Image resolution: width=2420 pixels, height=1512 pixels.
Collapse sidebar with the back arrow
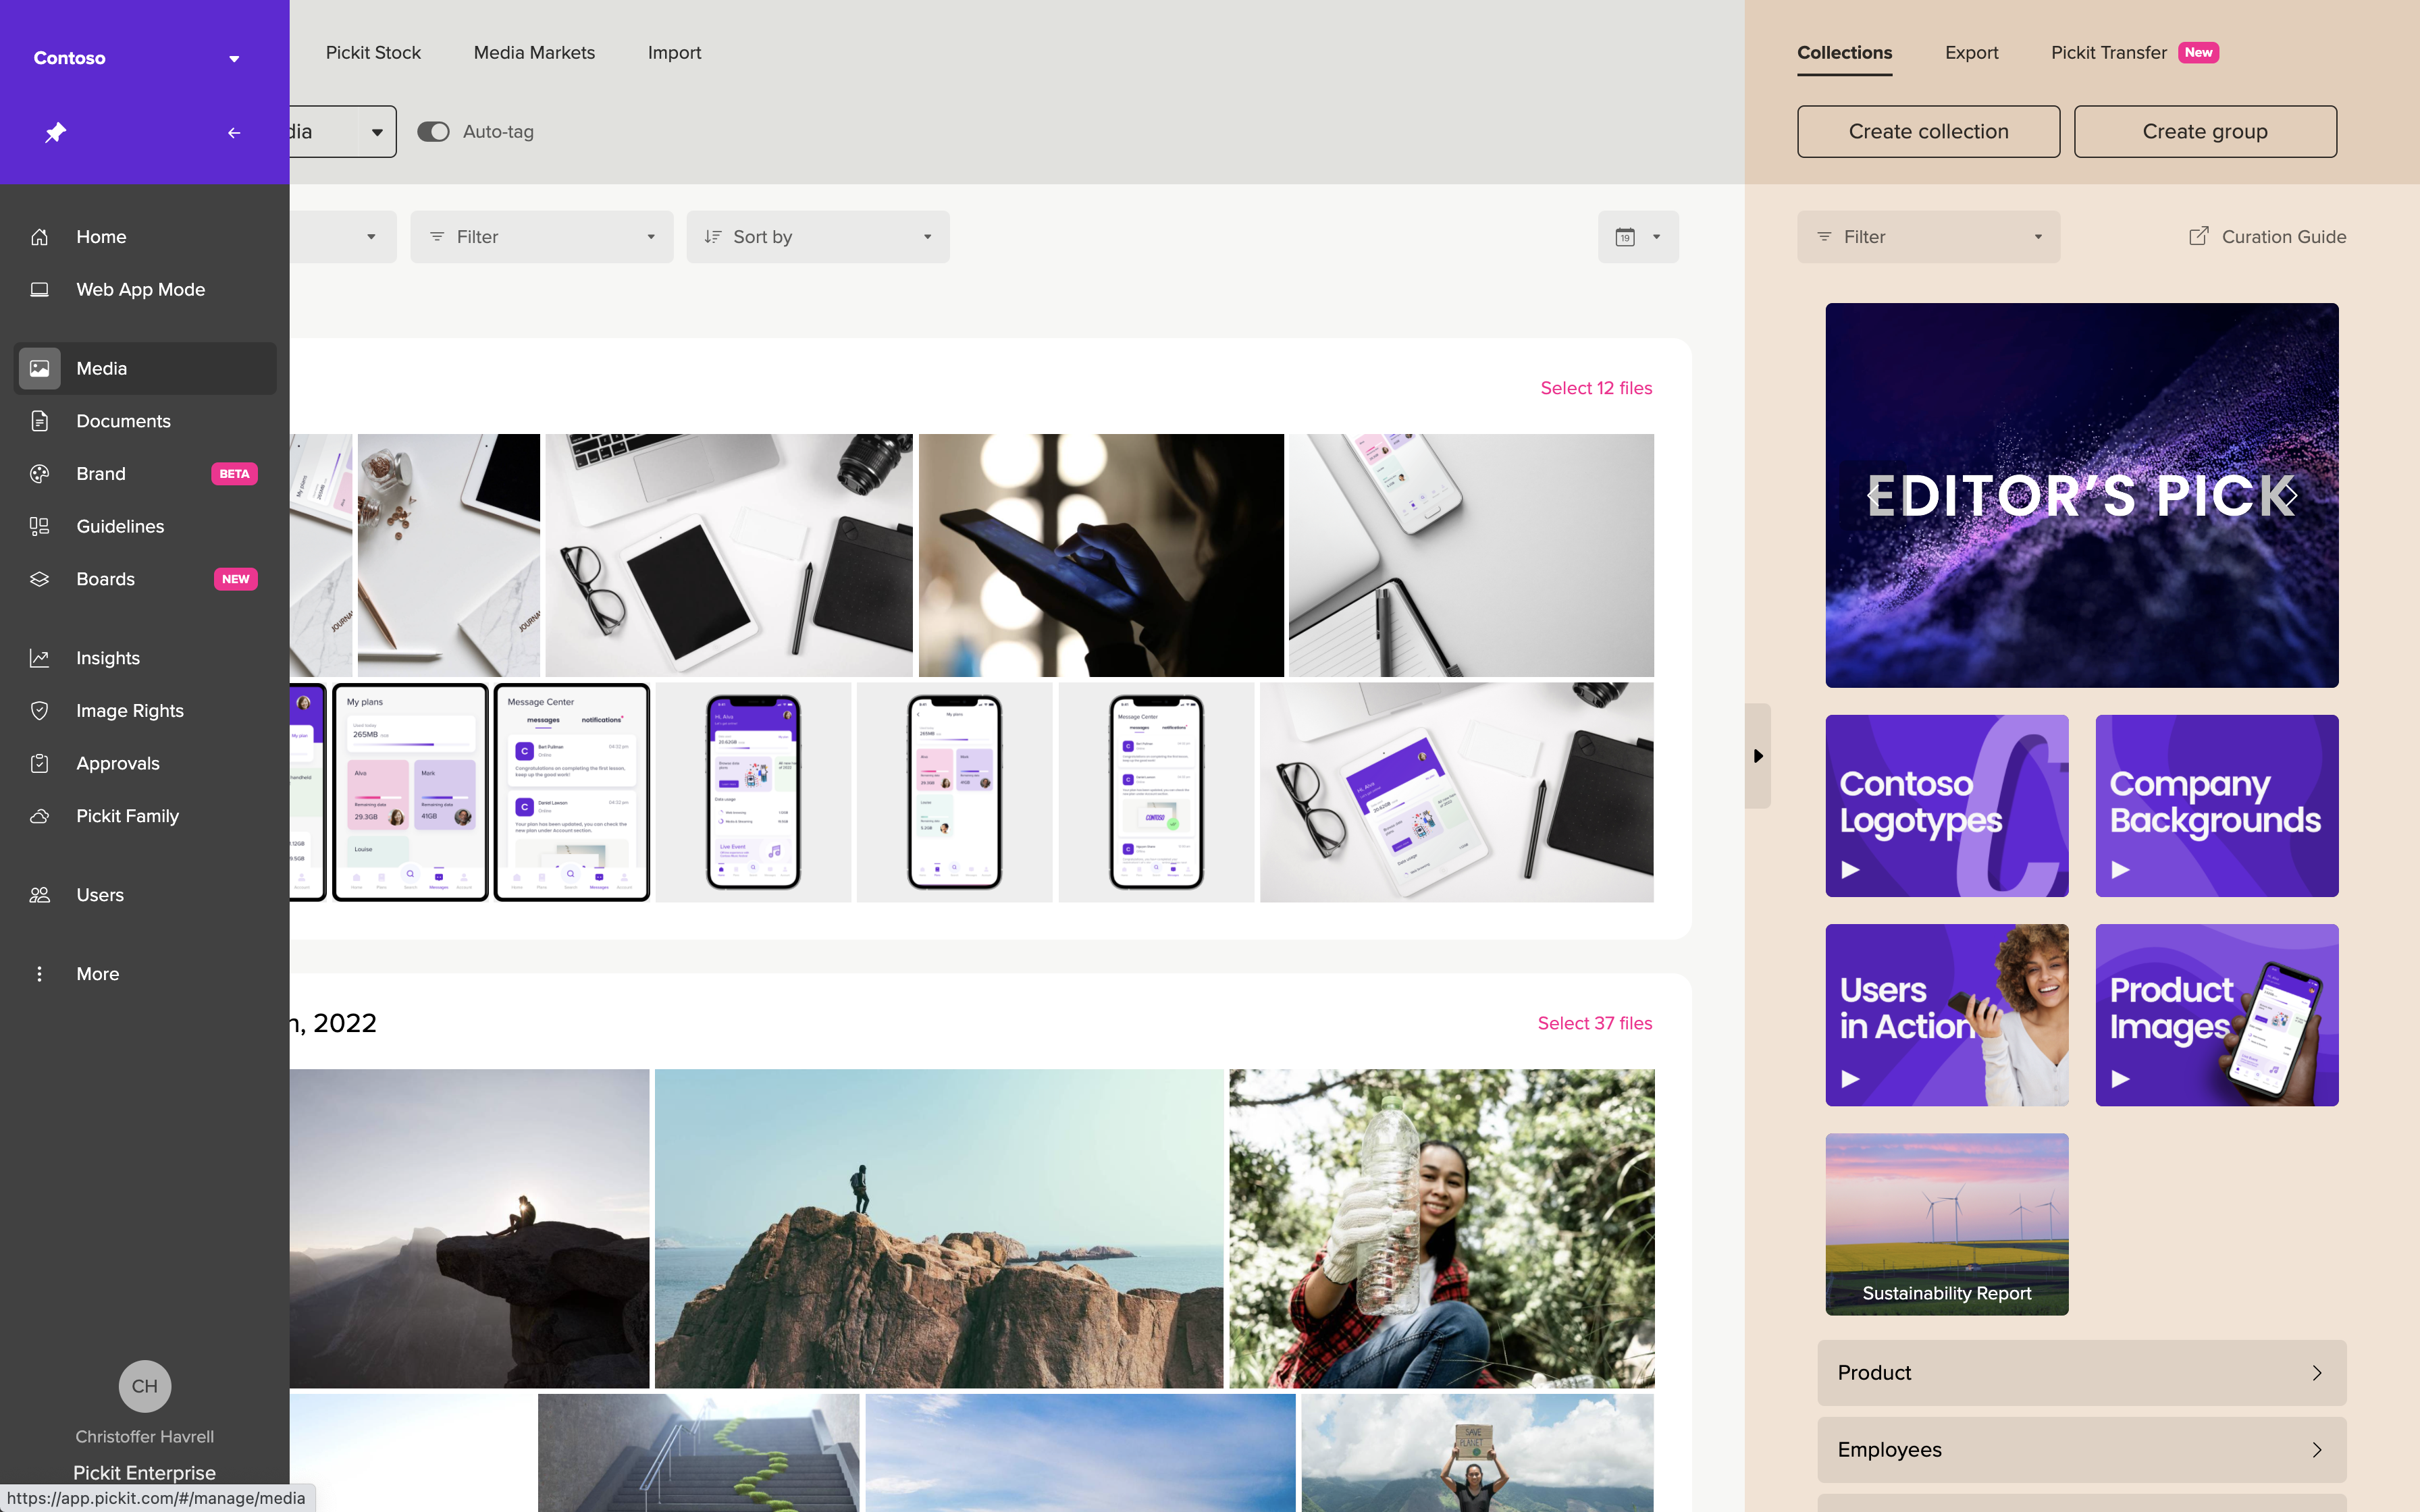[234, 132]
